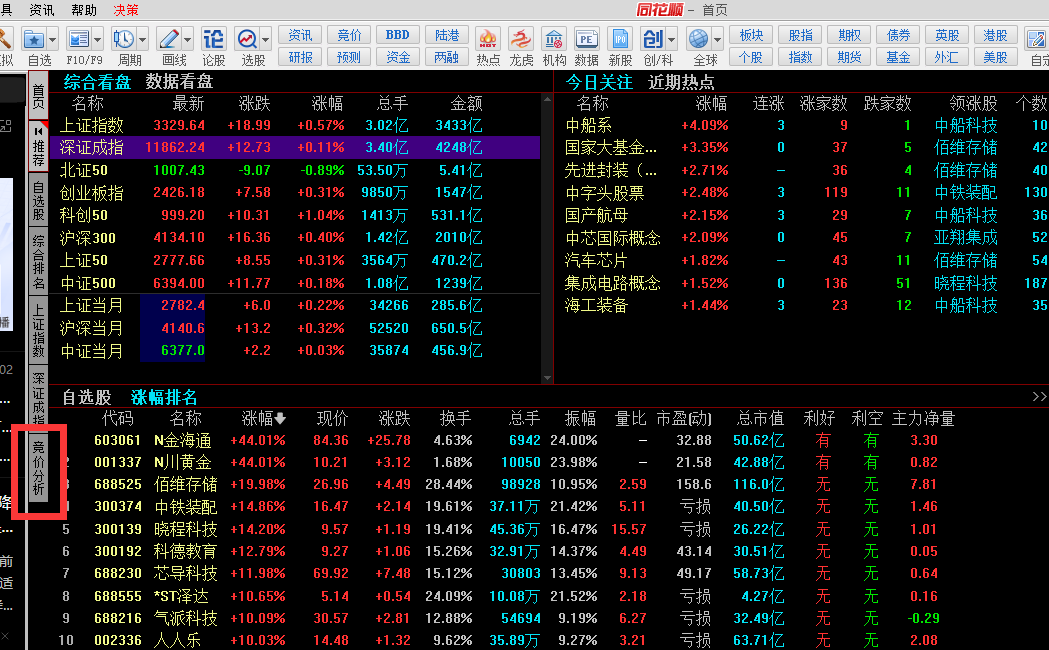Viewport: 1049px width, 650px height.
Task: Switch to the 数据看盘 tab
Action: (179, 82)
